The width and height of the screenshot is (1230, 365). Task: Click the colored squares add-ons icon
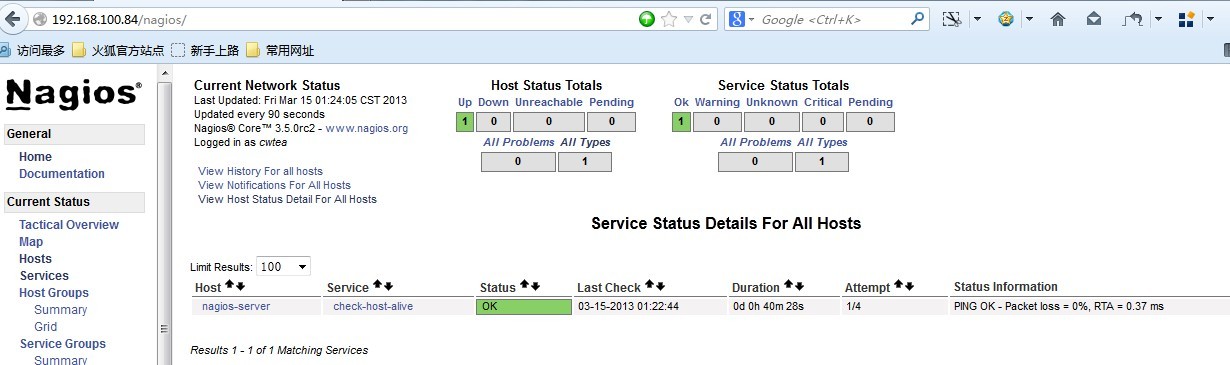[x=1187, y=19]
